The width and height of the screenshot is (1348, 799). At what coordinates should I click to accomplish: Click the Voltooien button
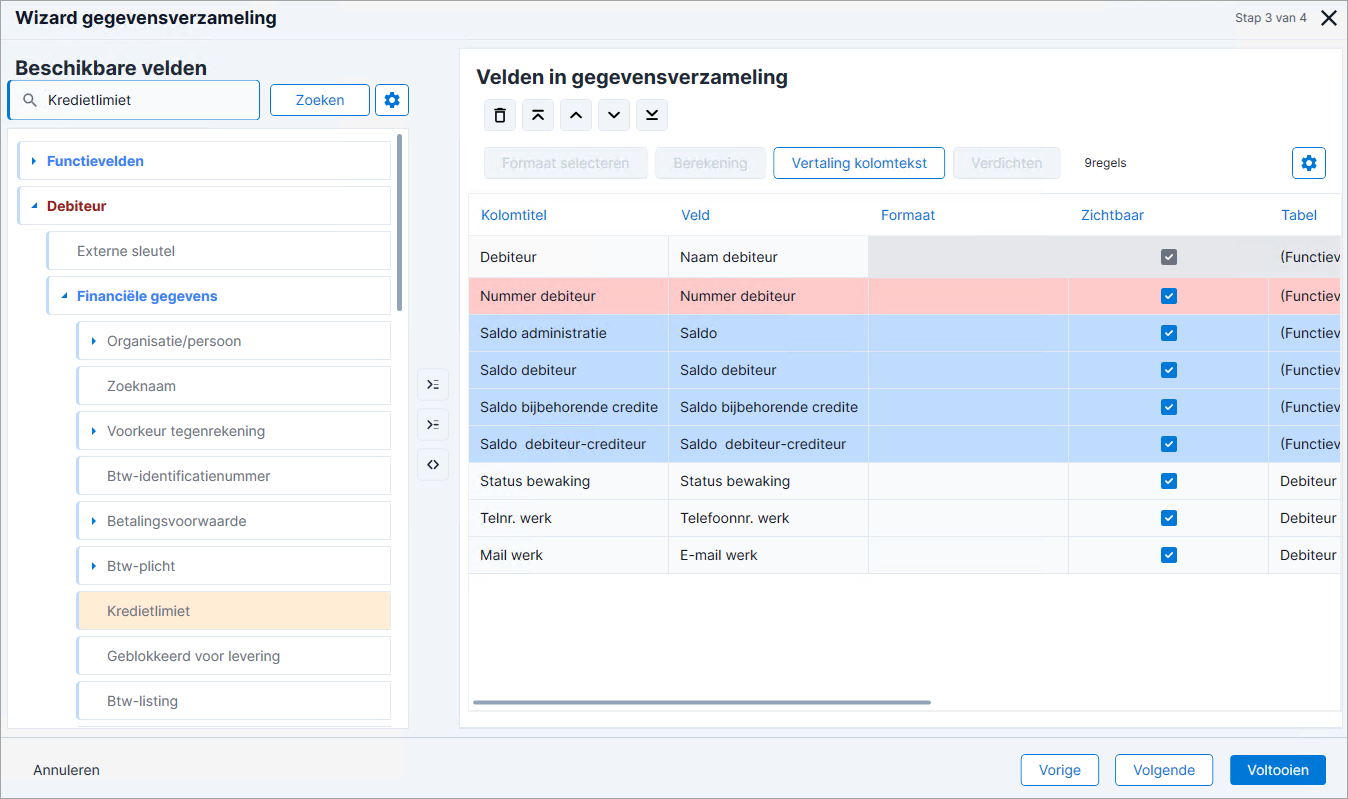coord(1278,770)
